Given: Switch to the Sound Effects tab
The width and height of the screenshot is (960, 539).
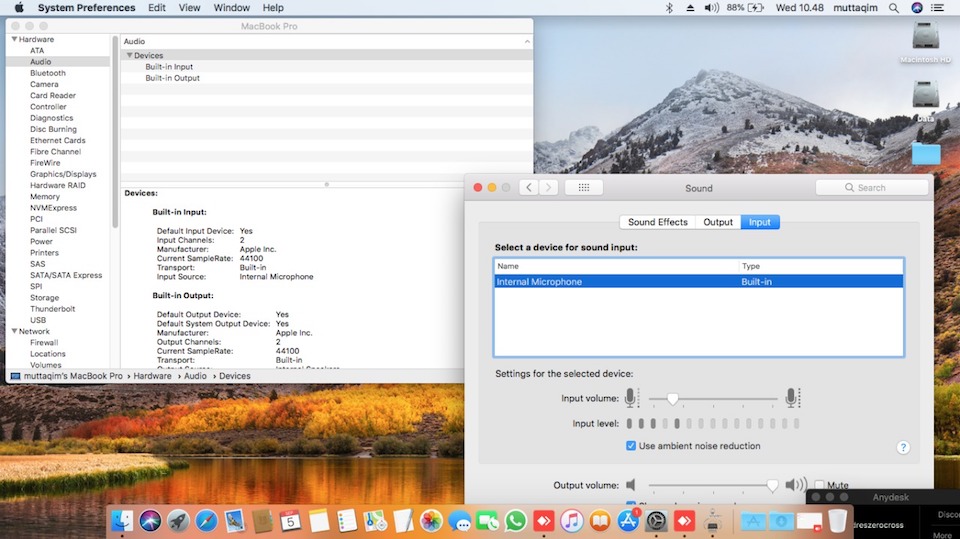Looking at the screenshot, I should (657, 222).
